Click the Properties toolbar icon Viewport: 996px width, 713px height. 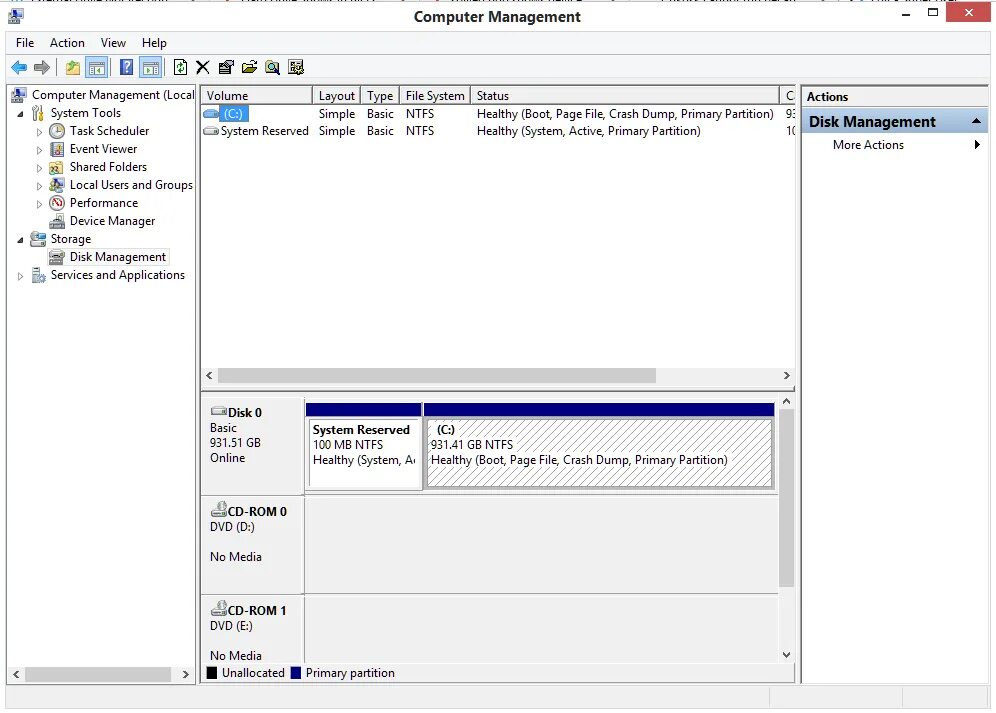pos(226,67)
